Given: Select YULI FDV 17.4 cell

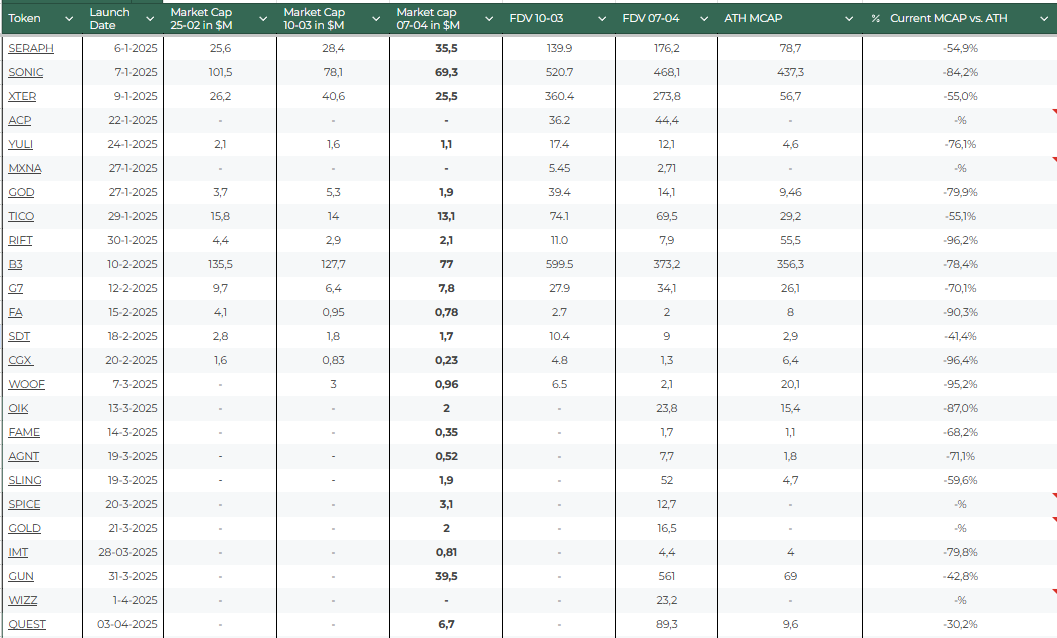Looking at the screenshot, I should coord(559,144).
